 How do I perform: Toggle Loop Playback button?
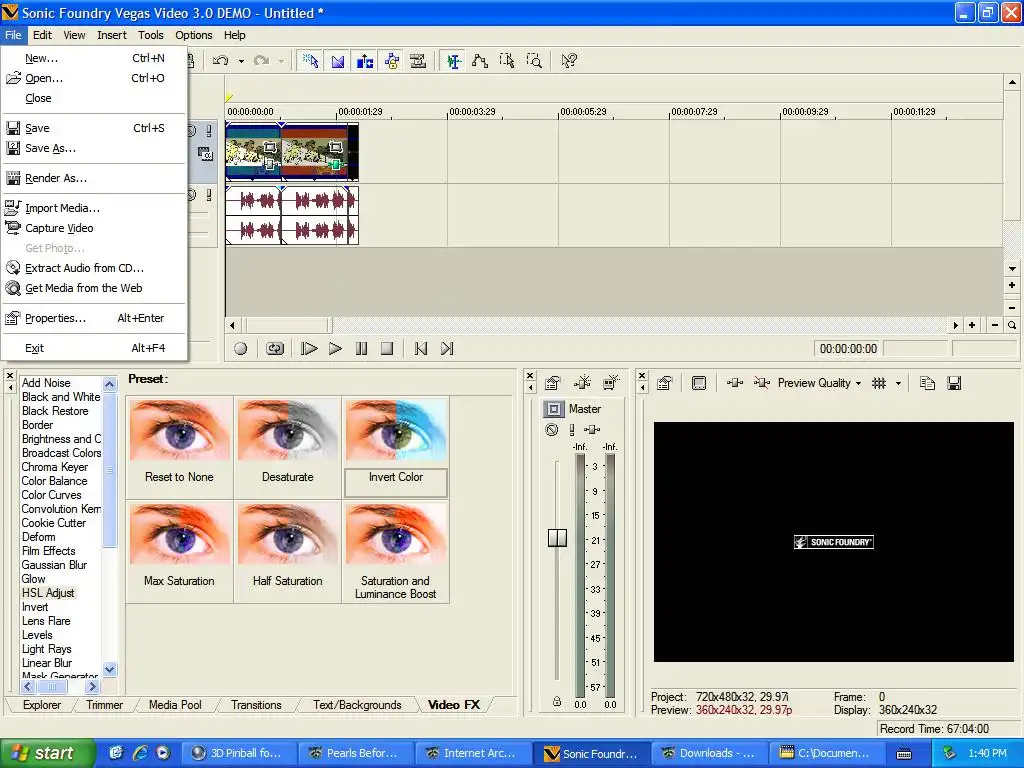(275, 349)
